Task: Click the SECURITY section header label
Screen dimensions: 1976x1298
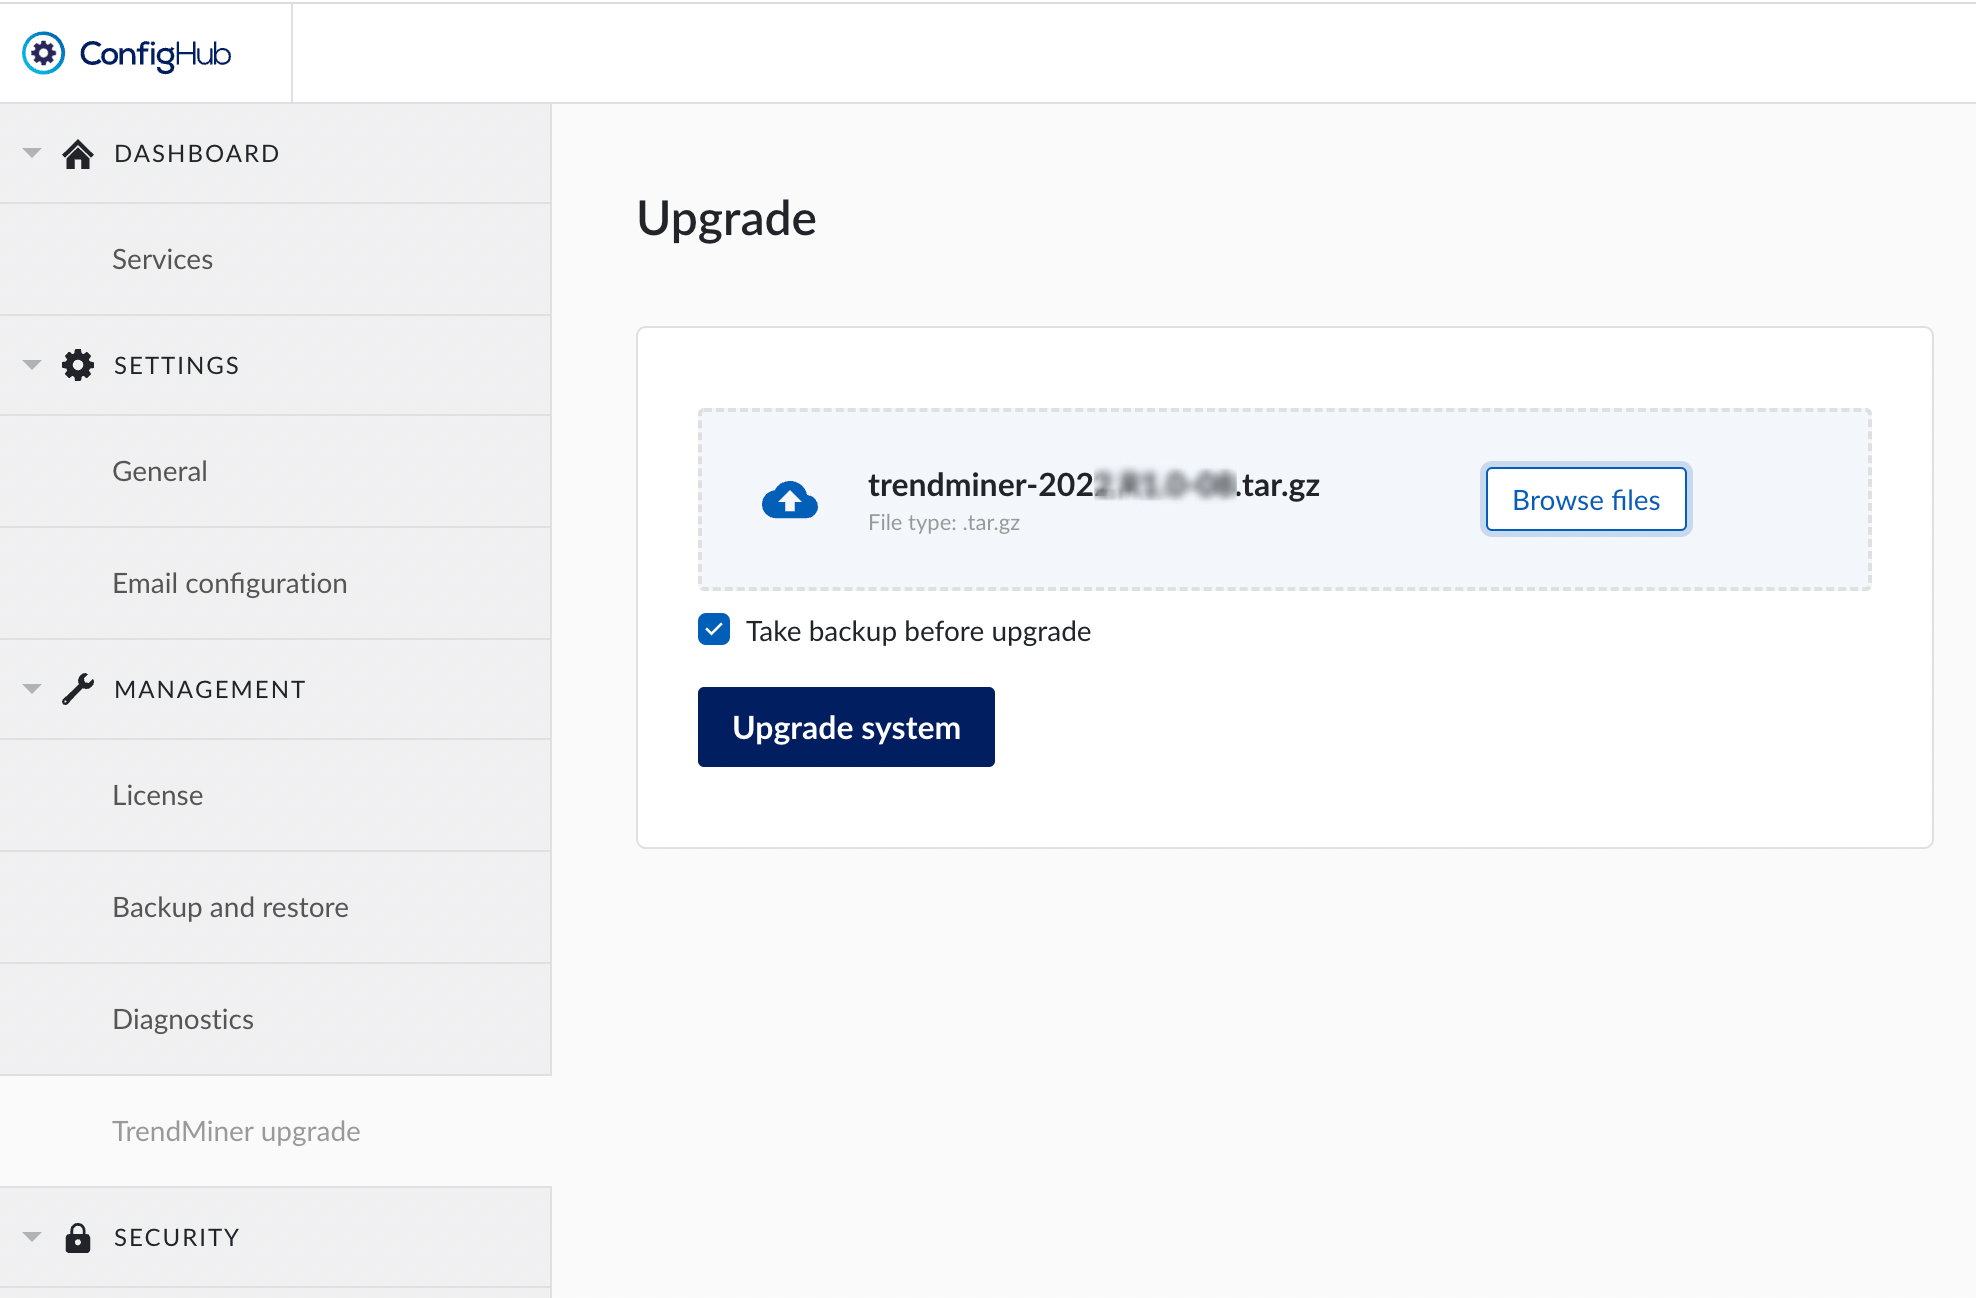Action: 177,1238
